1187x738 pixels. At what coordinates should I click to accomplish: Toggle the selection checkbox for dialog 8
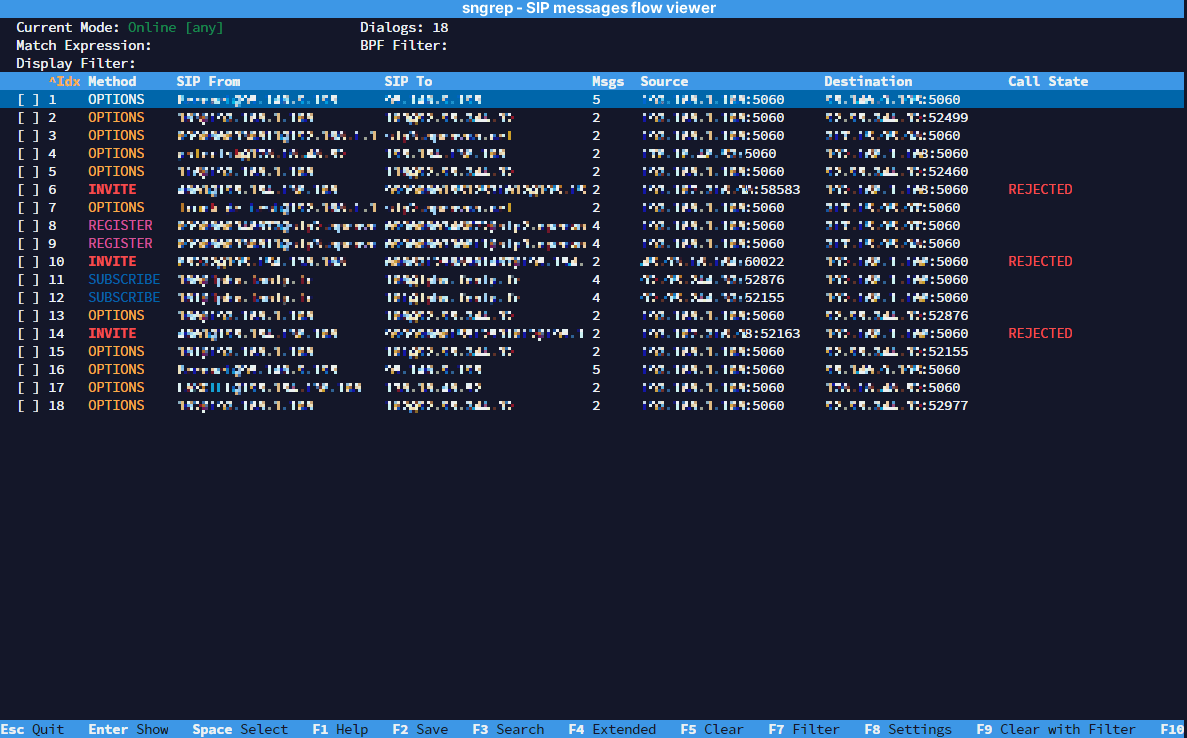pos(28,226)
